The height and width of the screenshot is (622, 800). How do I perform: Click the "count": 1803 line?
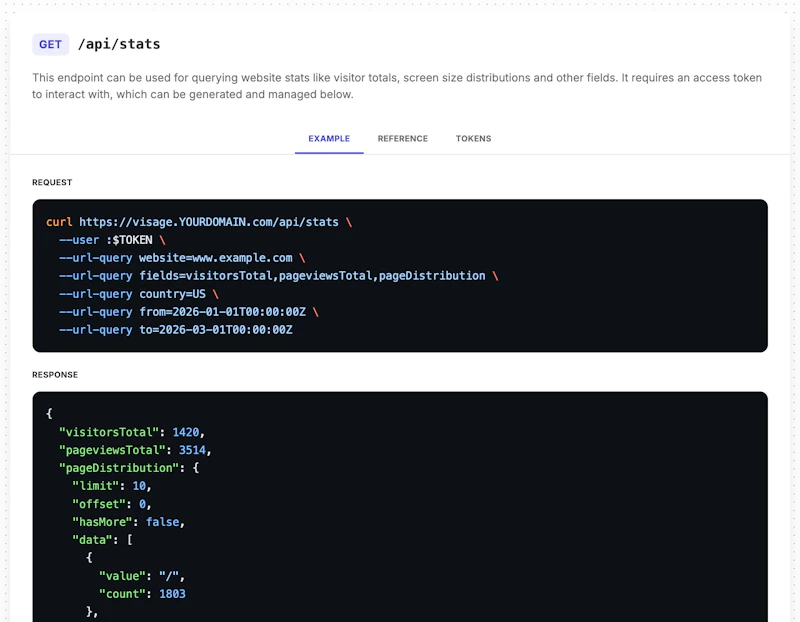pos(142,594)
